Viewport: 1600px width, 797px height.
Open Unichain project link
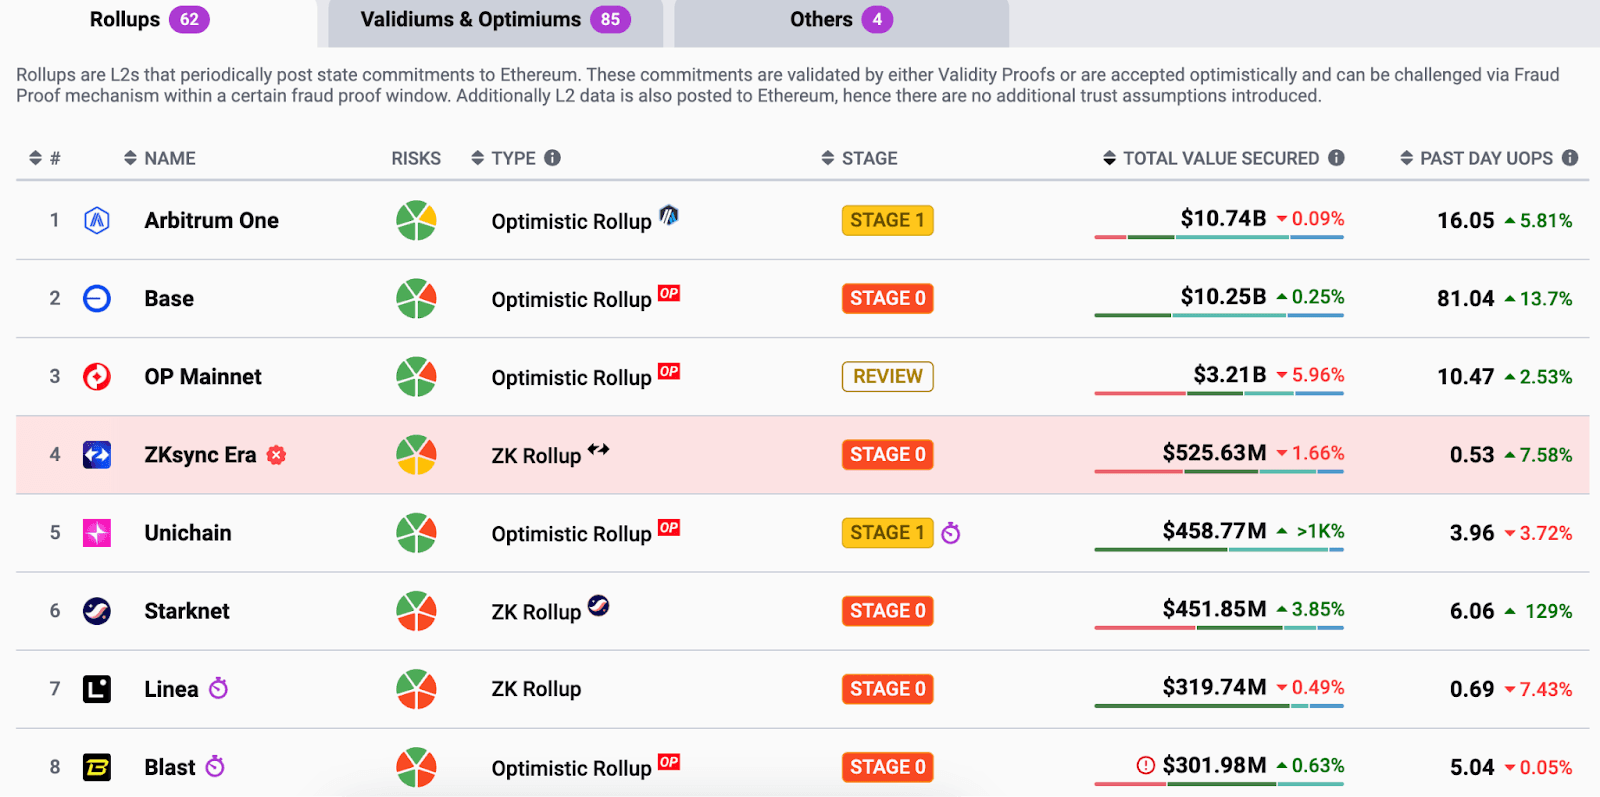click(x=188, y=533)
